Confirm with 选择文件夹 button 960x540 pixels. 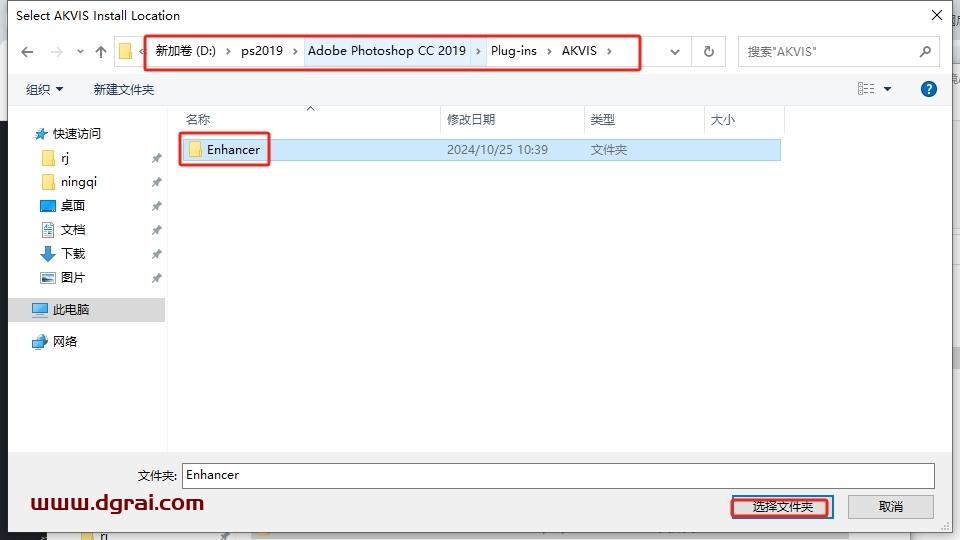point(782,507)
